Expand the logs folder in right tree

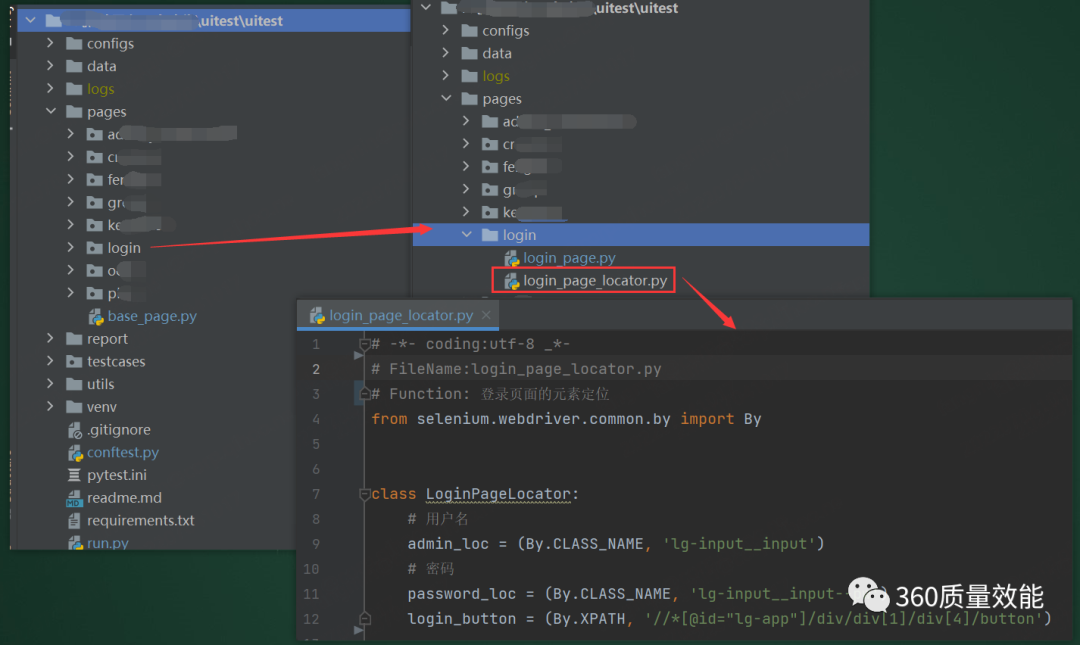pos(445,76)
